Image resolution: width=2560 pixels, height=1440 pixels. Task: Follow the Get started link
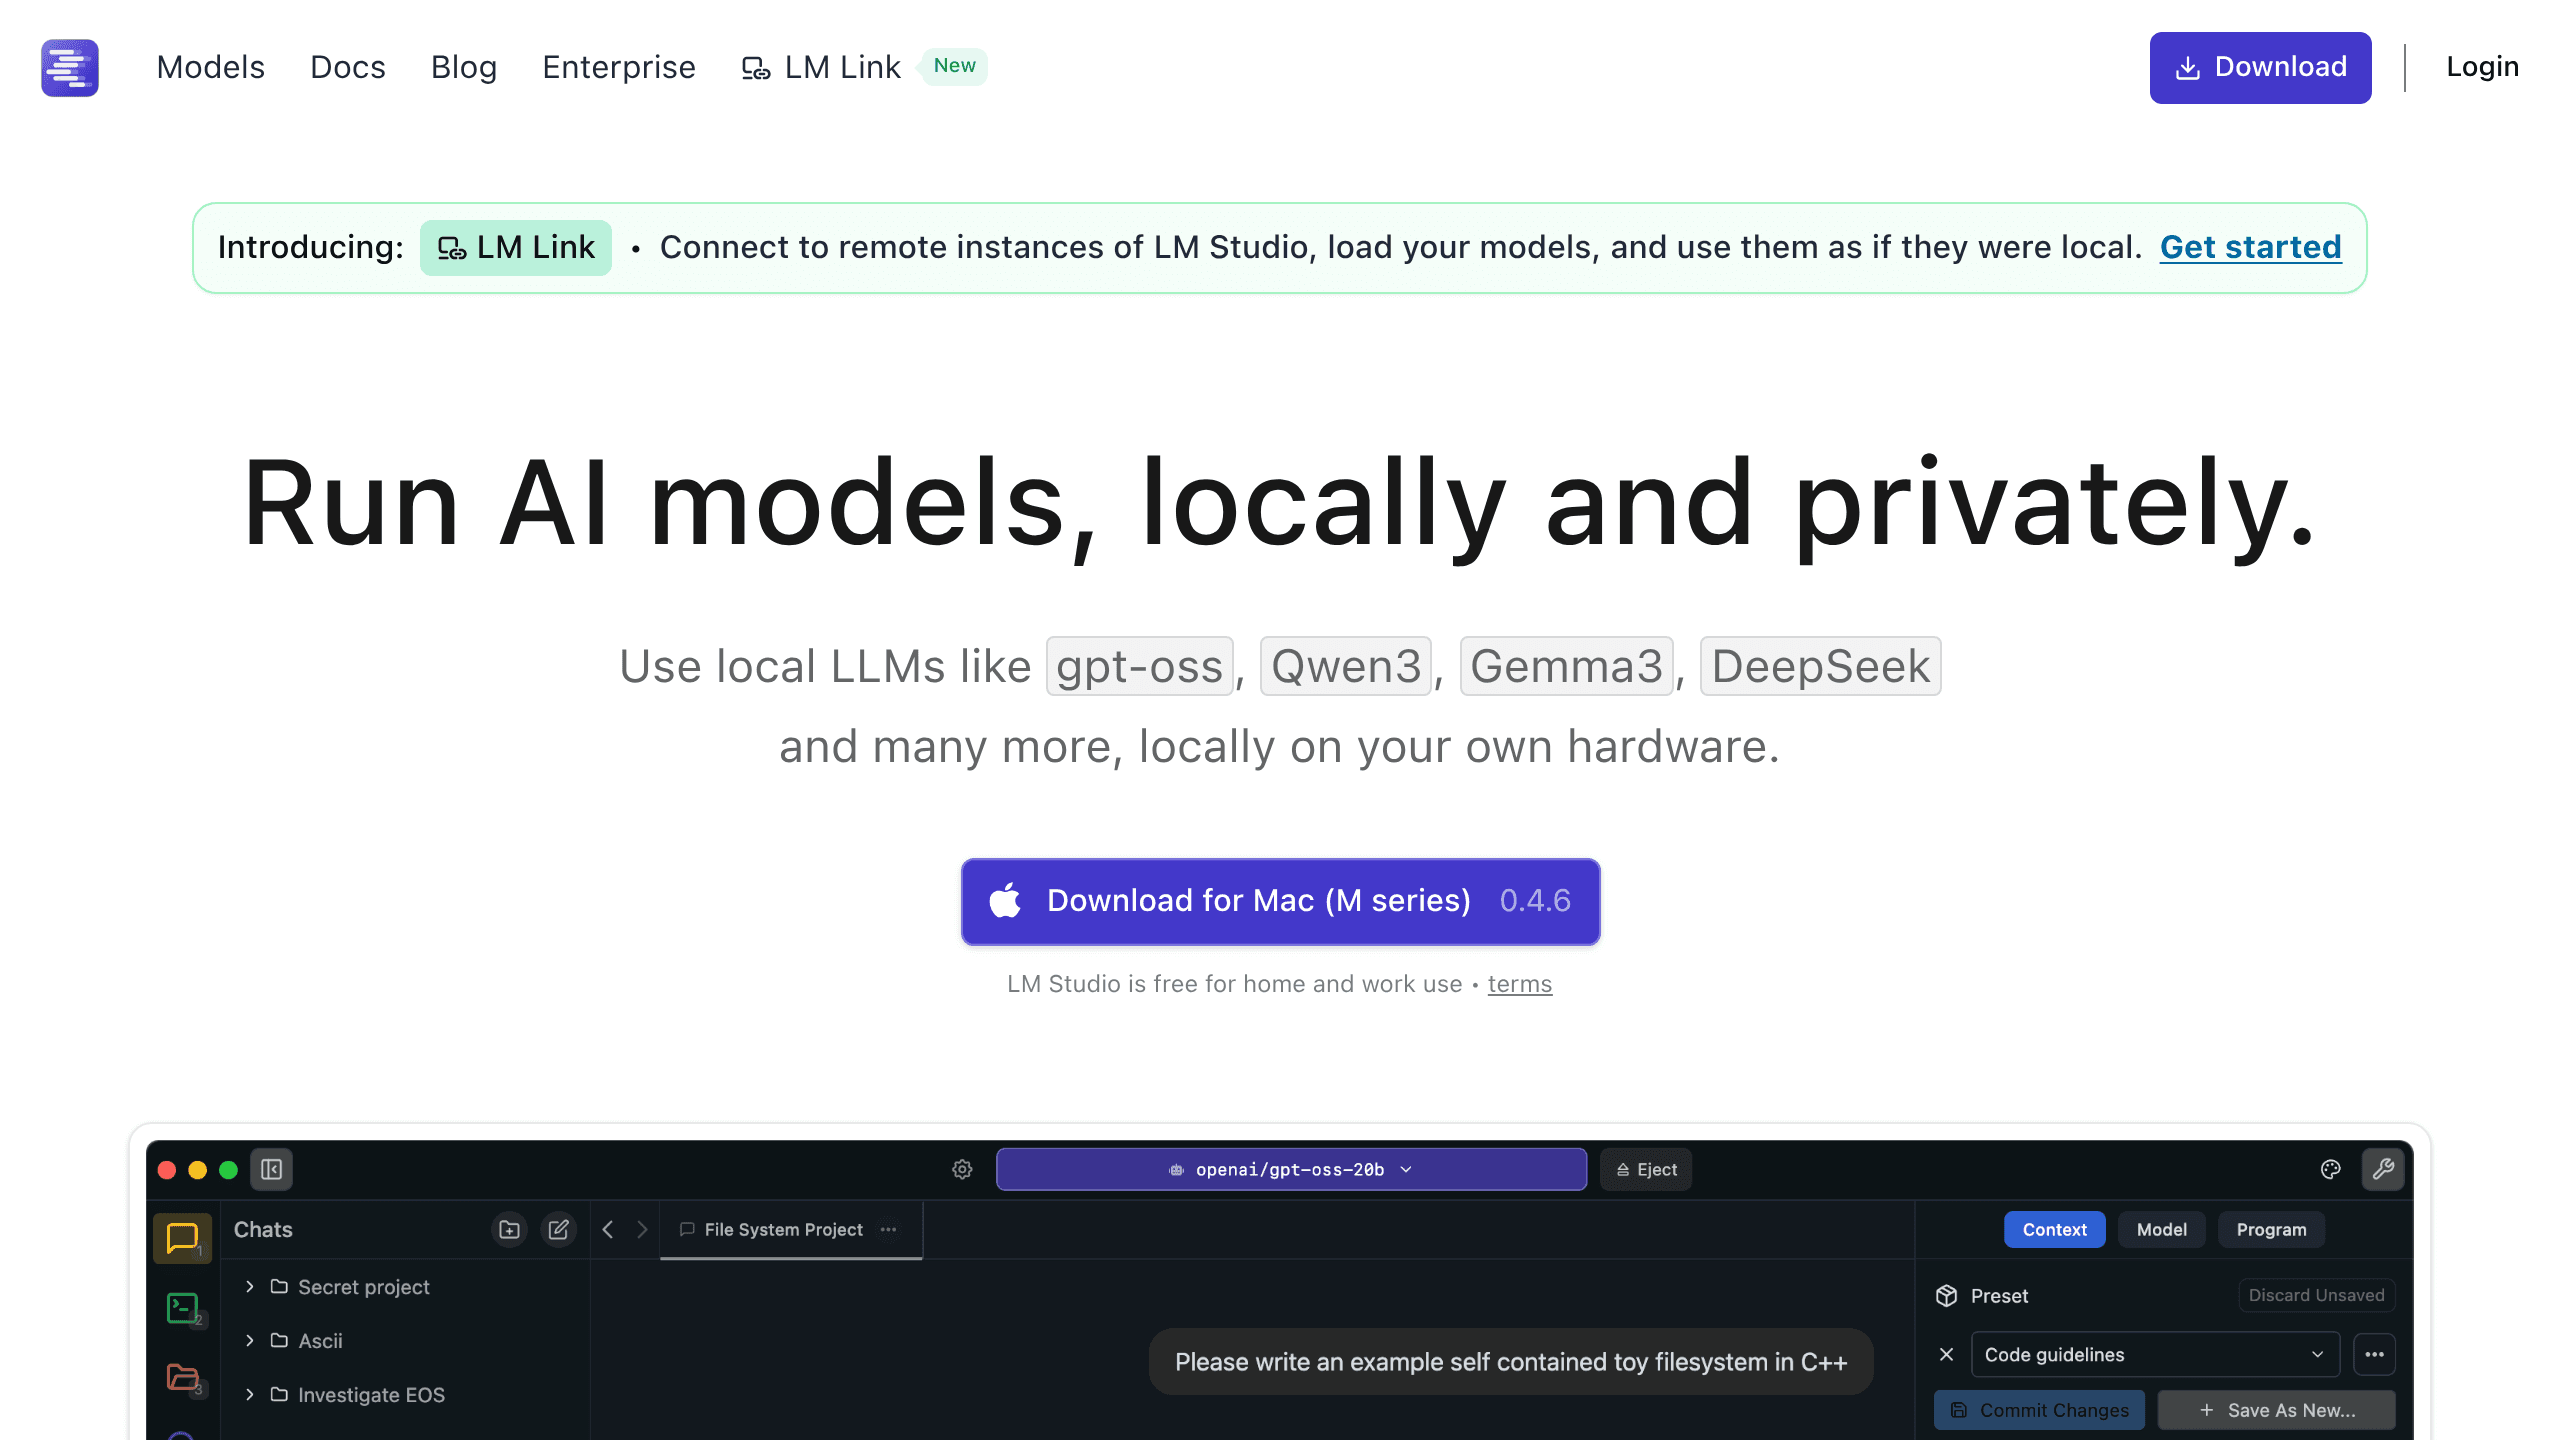click(x=2250, y=247)
